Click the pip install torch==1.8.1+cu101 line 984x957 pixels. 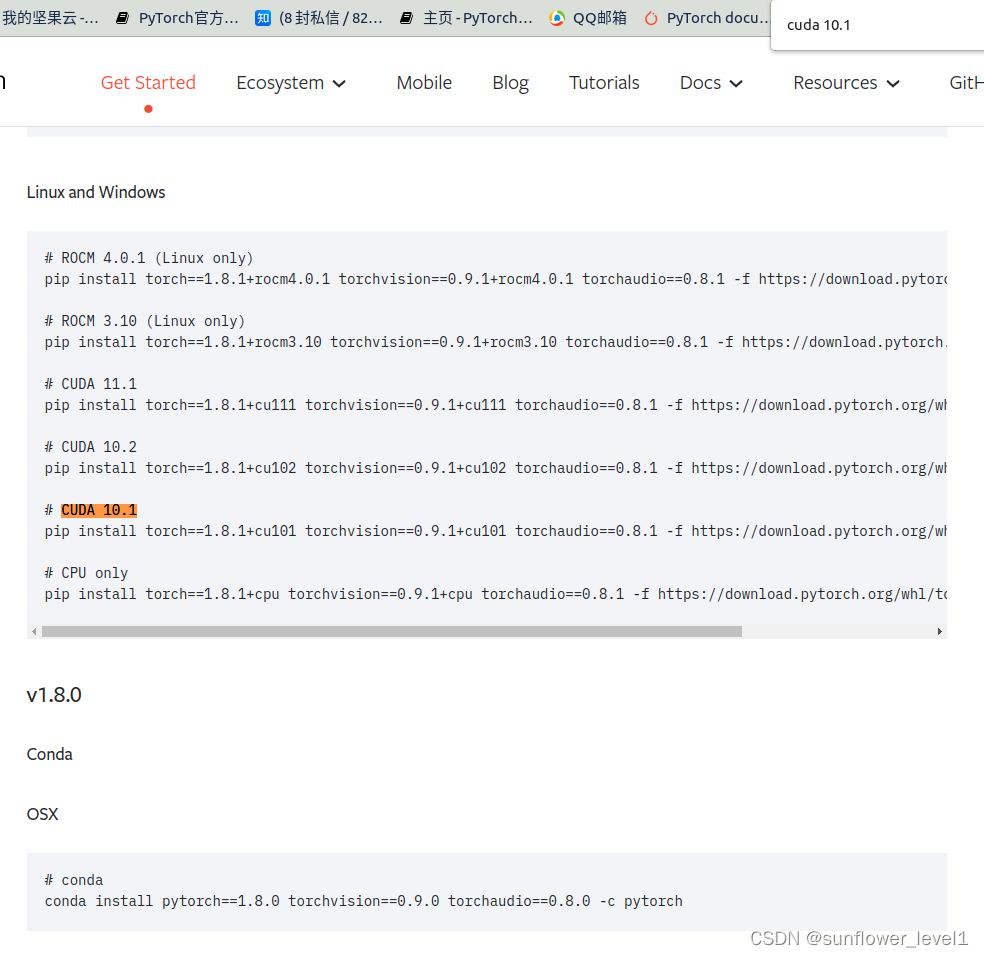point(495,531)
